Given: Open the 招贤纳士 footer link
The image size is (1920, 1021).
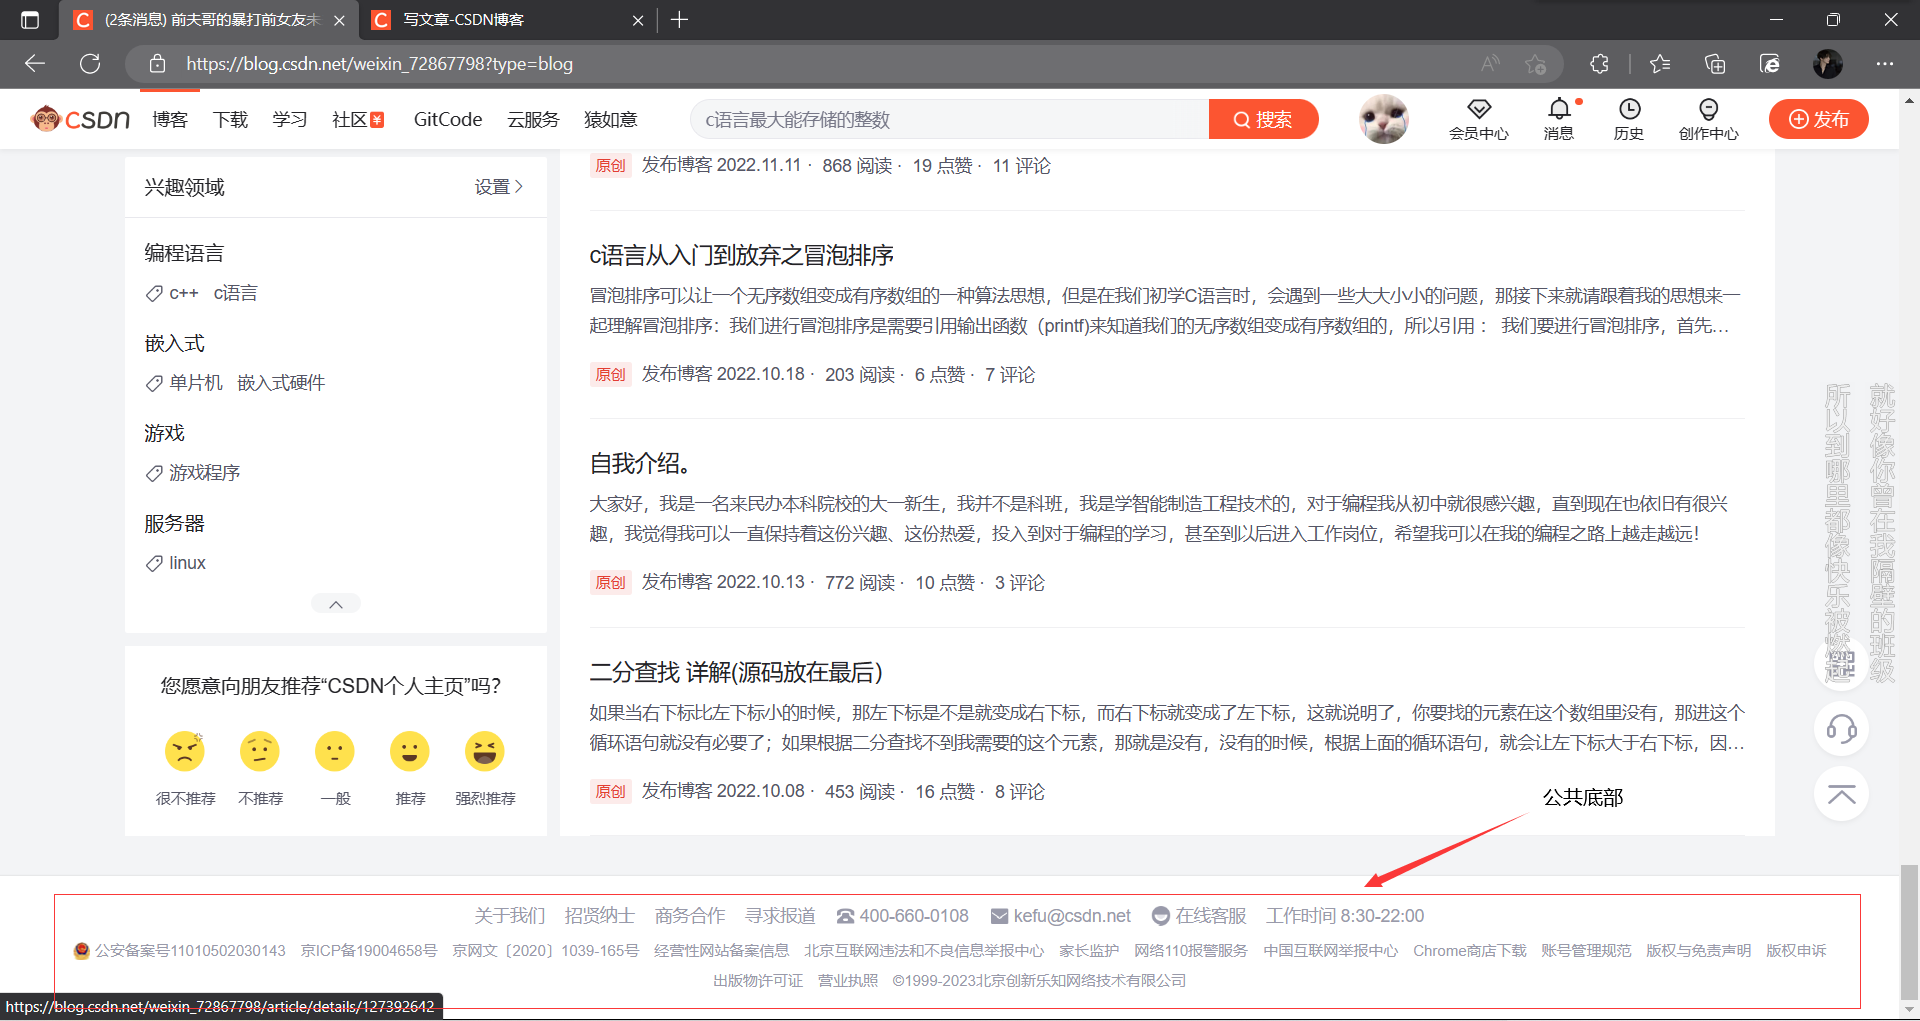Looking at the screenshot, I should tap(600, 916).
